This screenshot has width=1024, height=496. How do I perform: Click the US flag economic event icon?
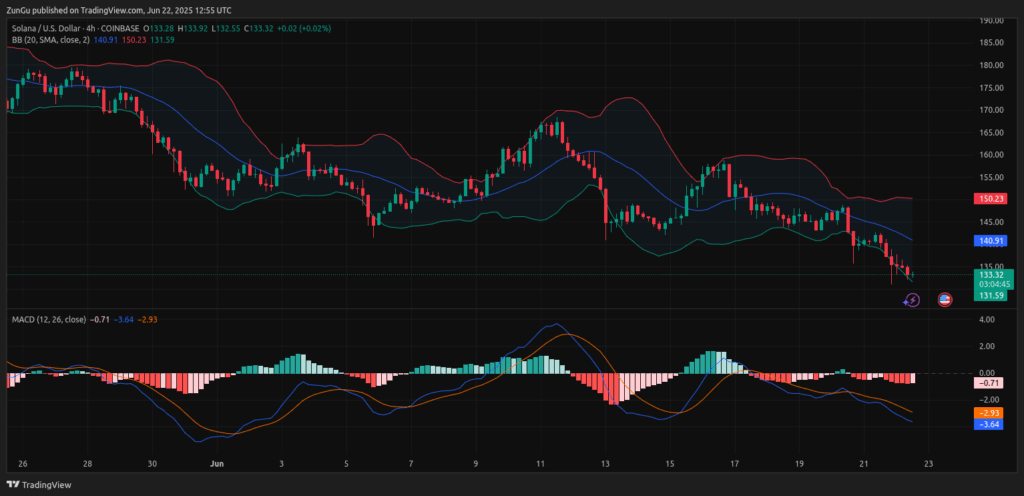pos(944,300)
